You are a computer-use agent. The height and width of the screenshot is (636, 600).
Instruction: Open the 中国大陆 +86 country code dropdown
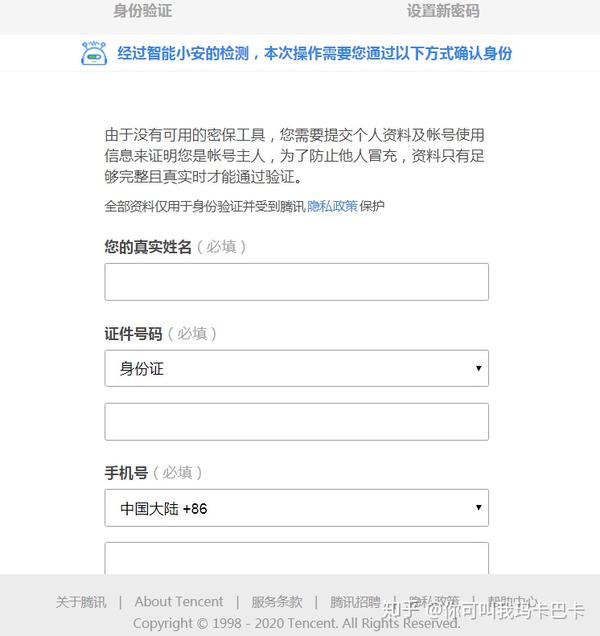[x=297, y=508]
